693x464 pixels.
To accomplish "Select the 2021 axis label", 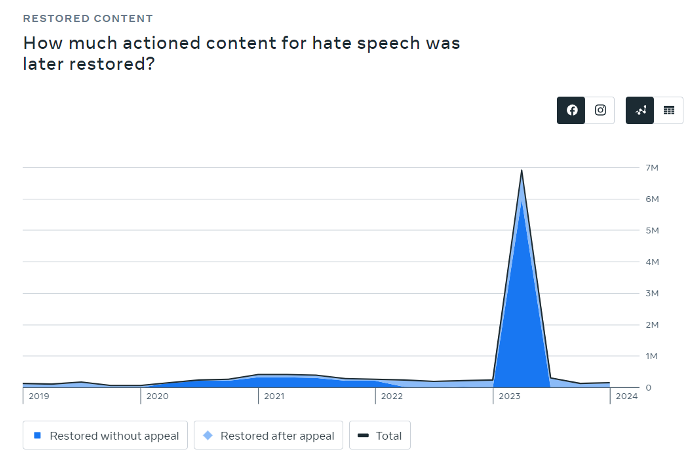I will [x=274, y=396].
